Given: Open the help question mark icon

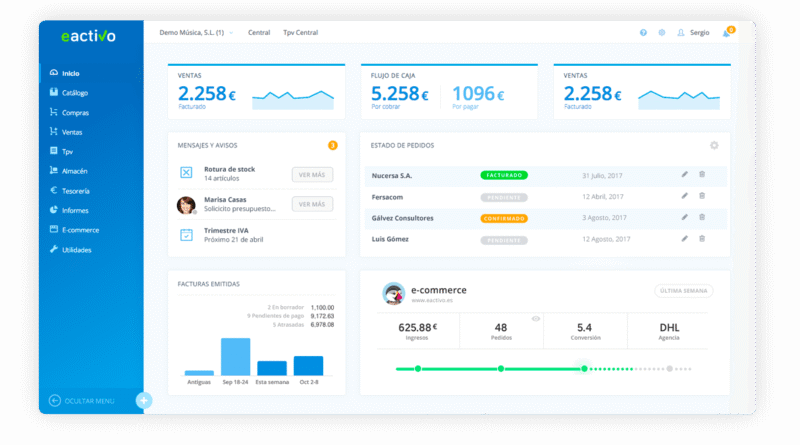Looking at the screenshot, I should [643, 32].
